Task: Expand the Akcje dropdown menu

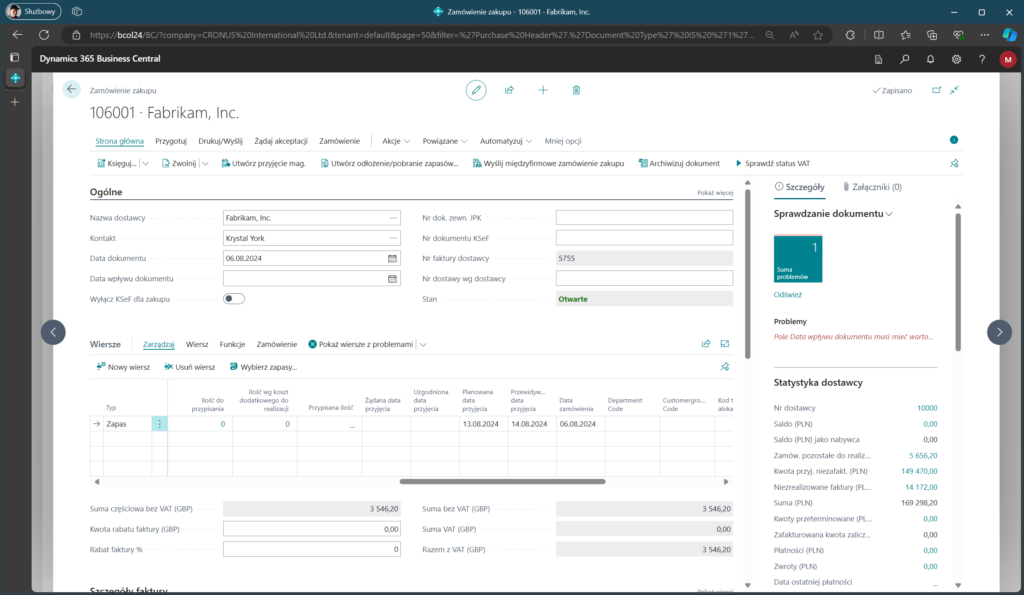Action: click(x=395, y=141)
